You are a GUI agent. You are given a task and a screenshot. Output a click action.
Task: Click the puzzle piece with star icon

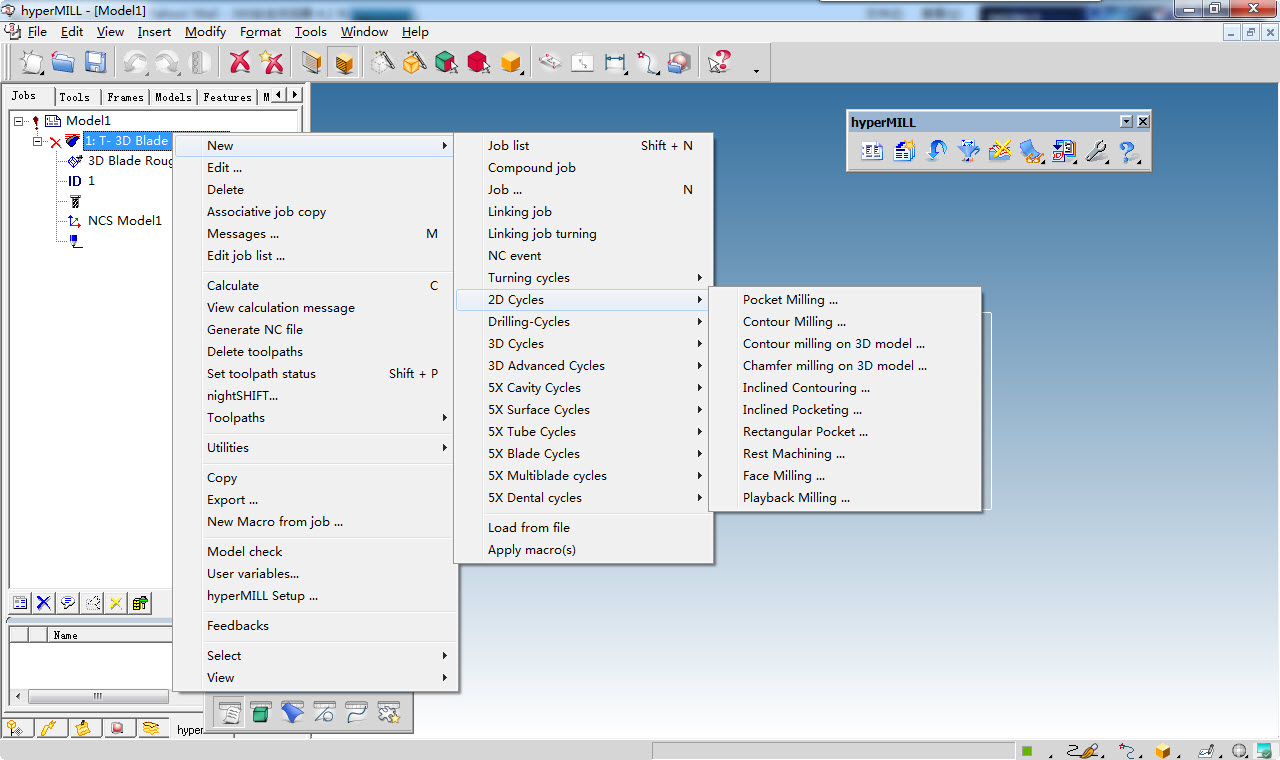pyautogui.click(x=388, y=713)
